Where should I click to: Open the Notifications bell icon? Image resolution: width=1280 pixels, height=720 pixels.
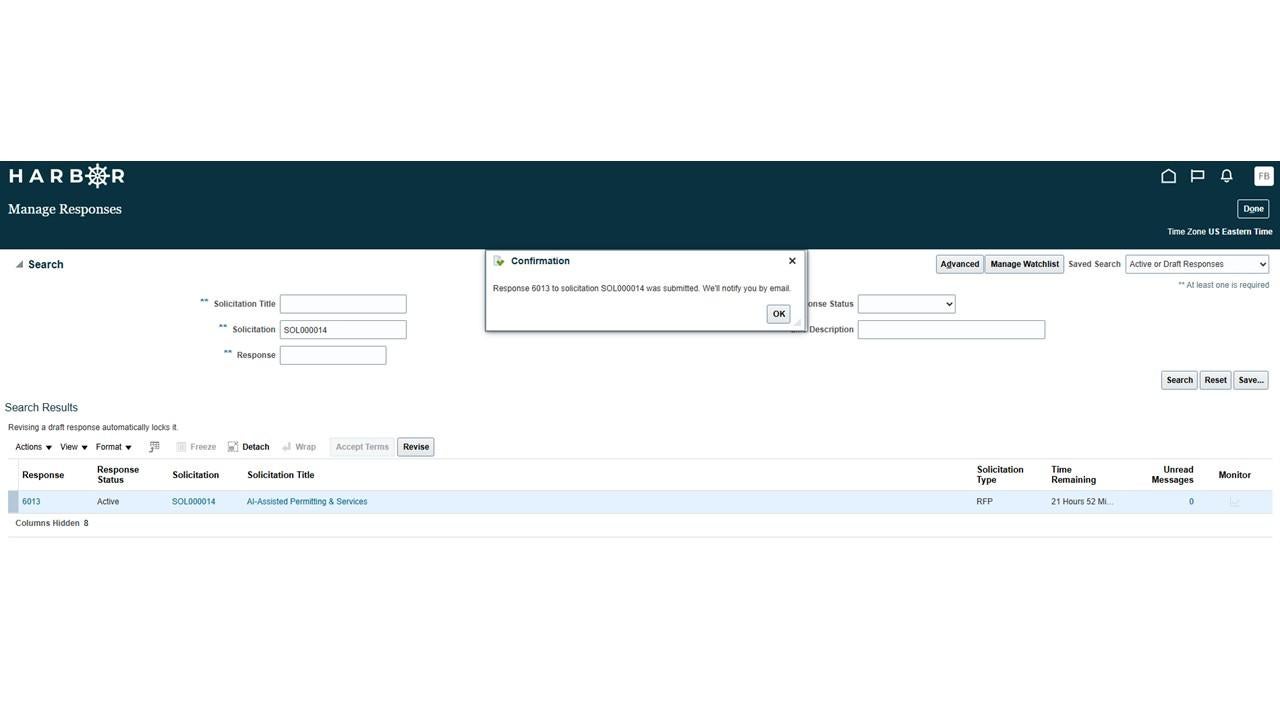pyautogui.click(x=1226, y=176)
